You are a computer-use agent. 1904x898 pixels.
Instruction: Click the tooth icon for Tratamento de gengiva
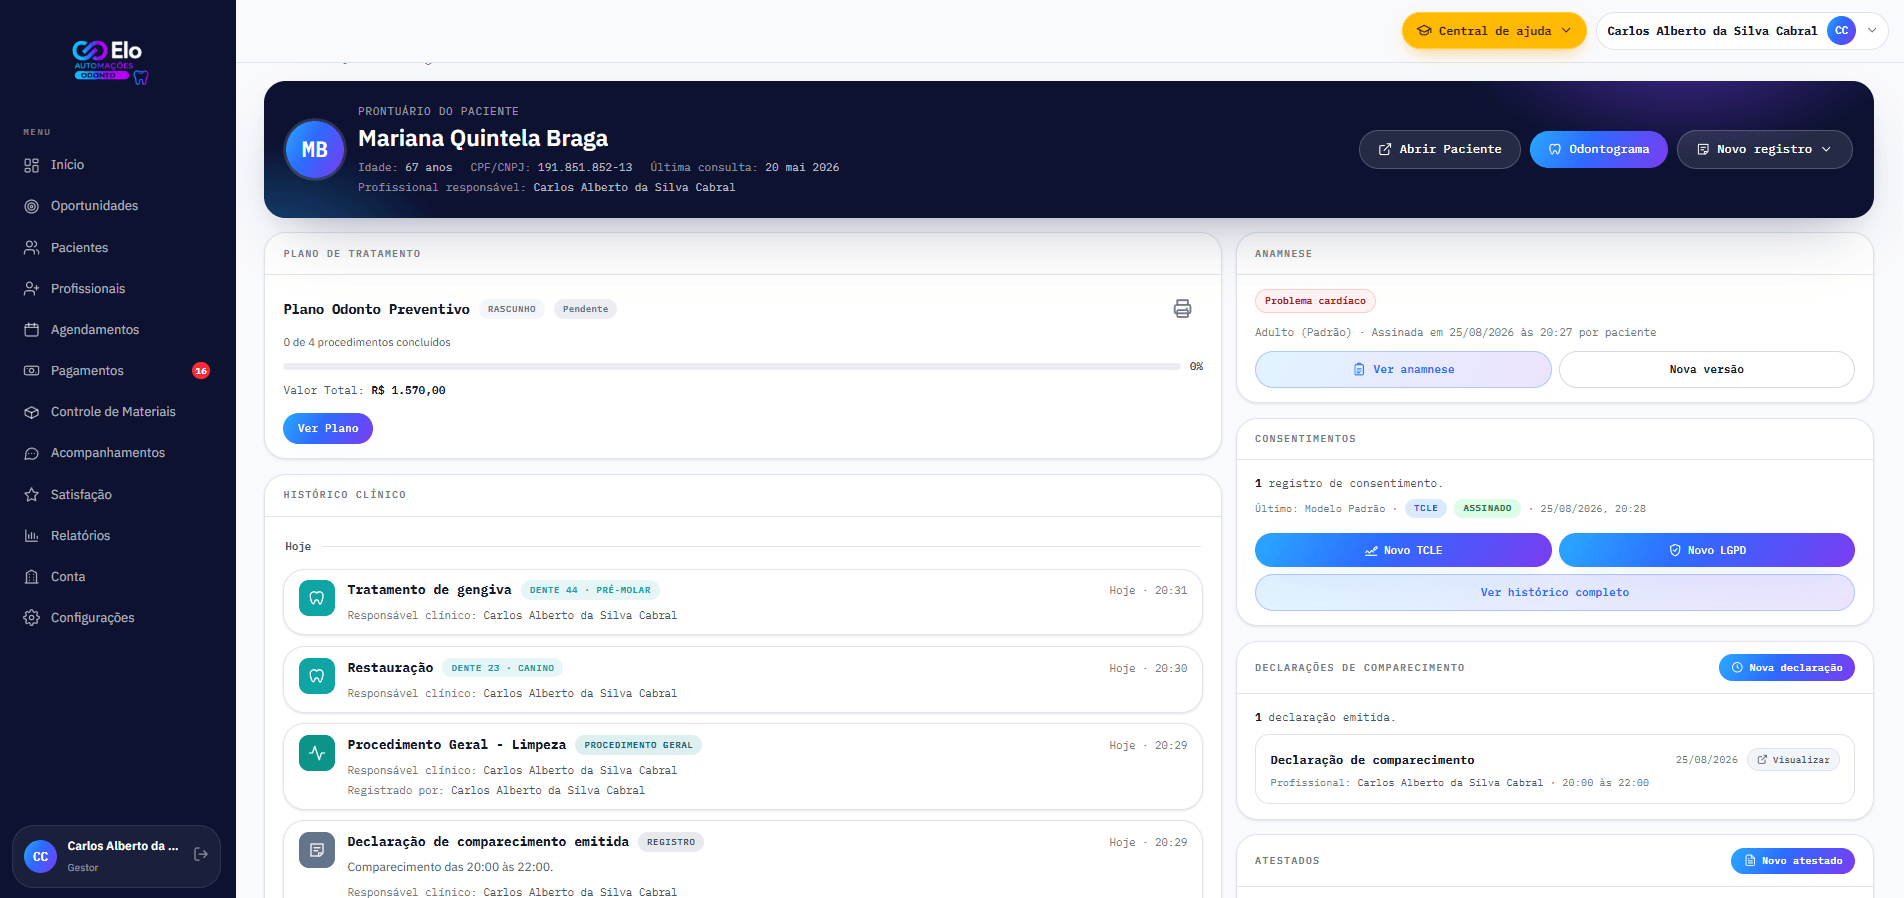click(317, 598)
